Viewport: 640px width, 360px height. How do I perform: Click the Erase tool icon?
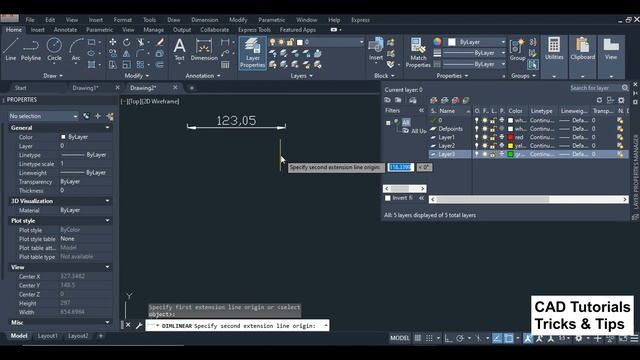160,42
